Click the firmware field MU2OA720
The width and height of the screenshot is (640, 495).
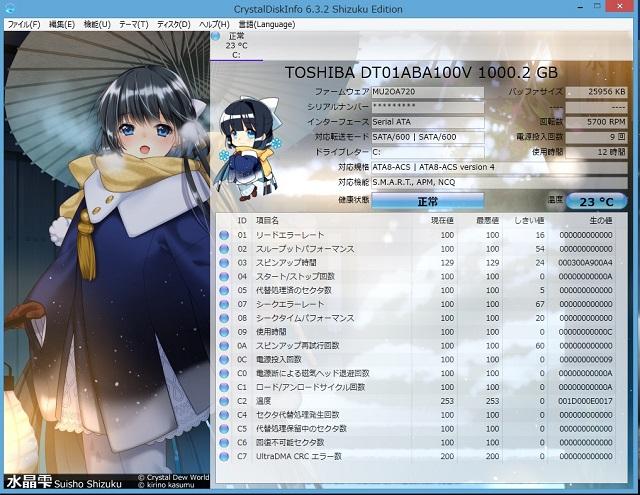pyautogui.click(x=428, y=92)
